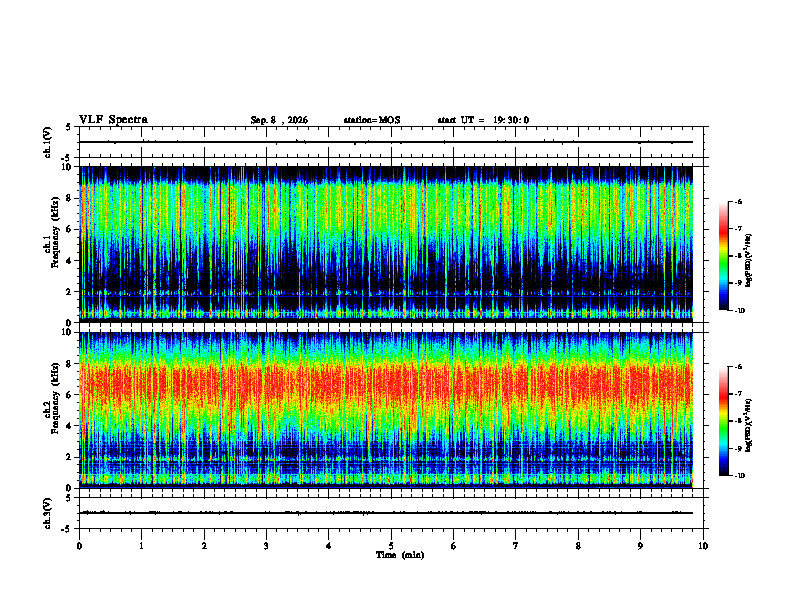Click the 3 minute tick label
The image size is (792, 612).
[x=266, y=546]
